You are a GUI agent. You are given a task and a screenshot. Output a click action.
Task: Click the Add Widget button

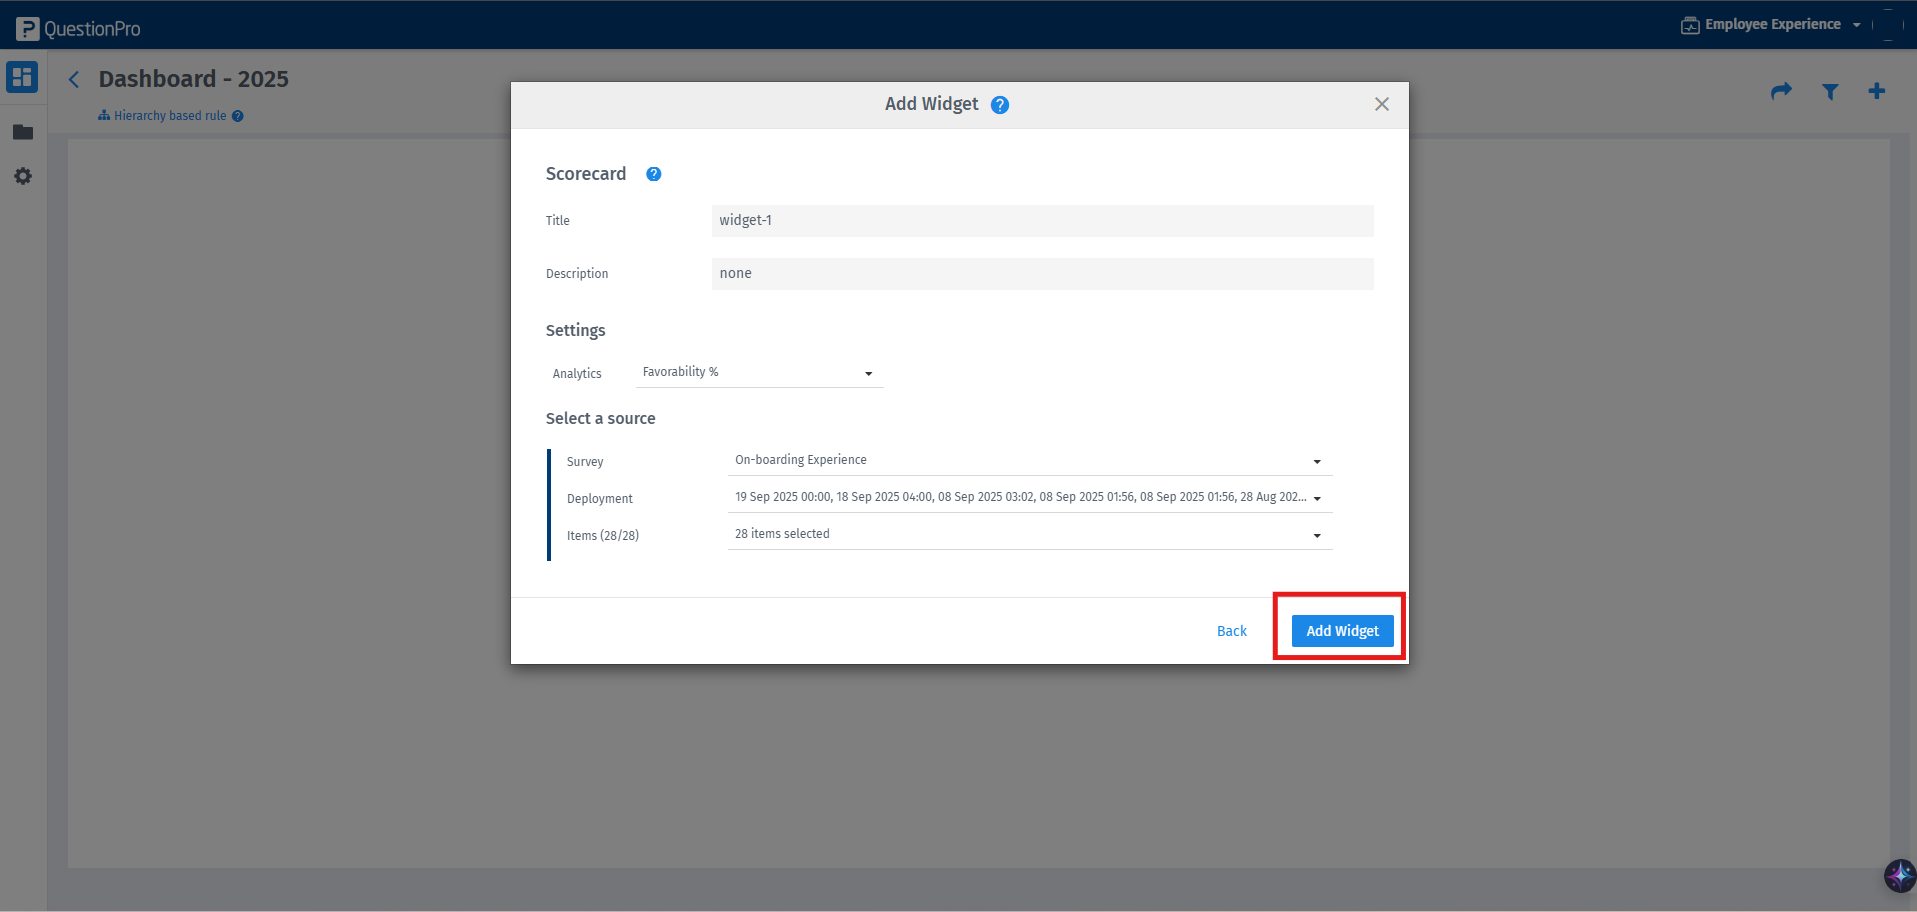point(1340,630)
